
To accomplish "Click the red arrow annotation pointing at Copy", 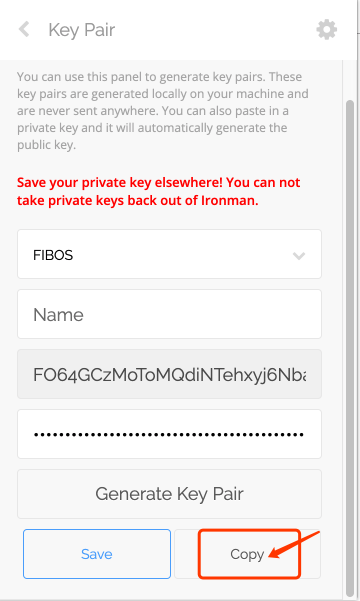I will 294,544.
